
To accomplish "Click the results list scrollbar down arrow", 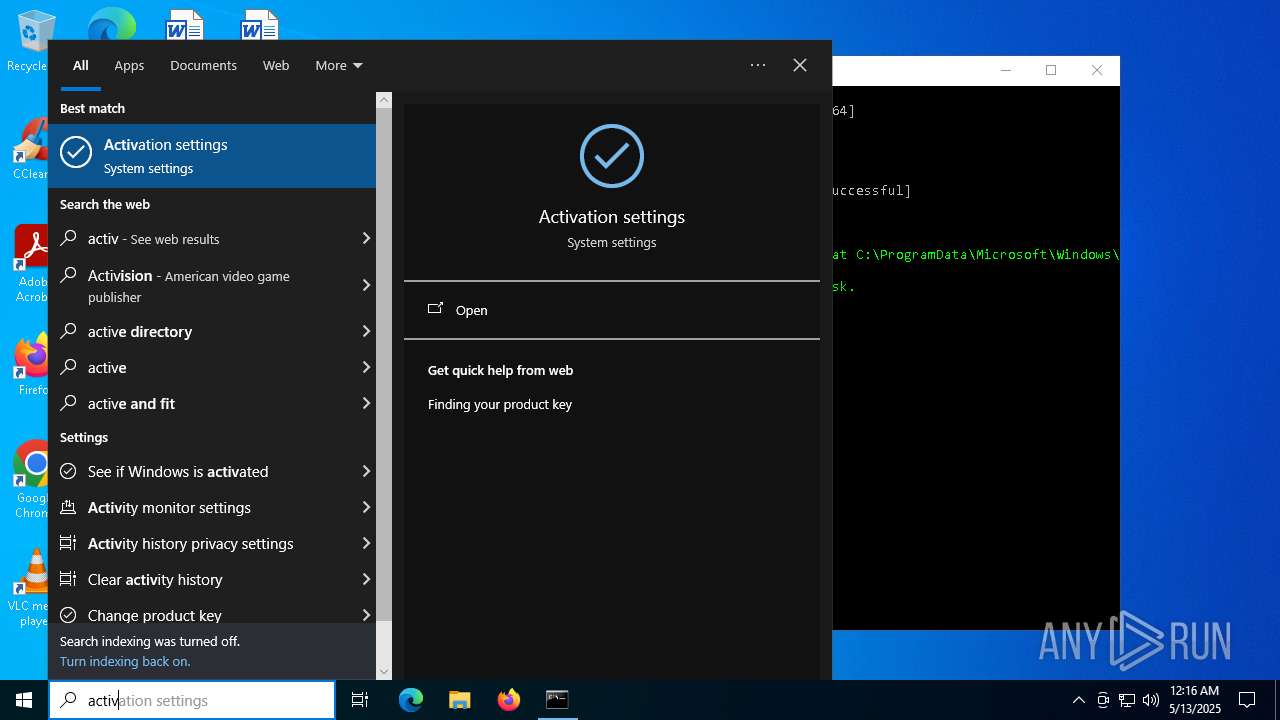I will 384,672.
